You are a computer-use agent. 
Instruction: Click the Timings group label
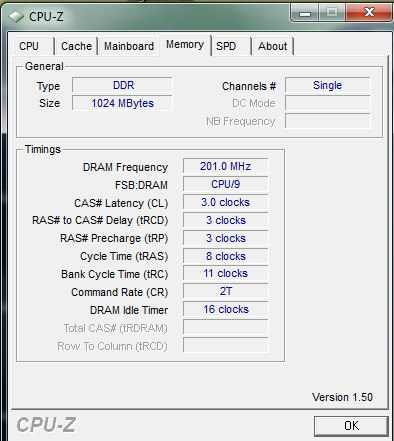pyautogui.click(x=43, y=149)
